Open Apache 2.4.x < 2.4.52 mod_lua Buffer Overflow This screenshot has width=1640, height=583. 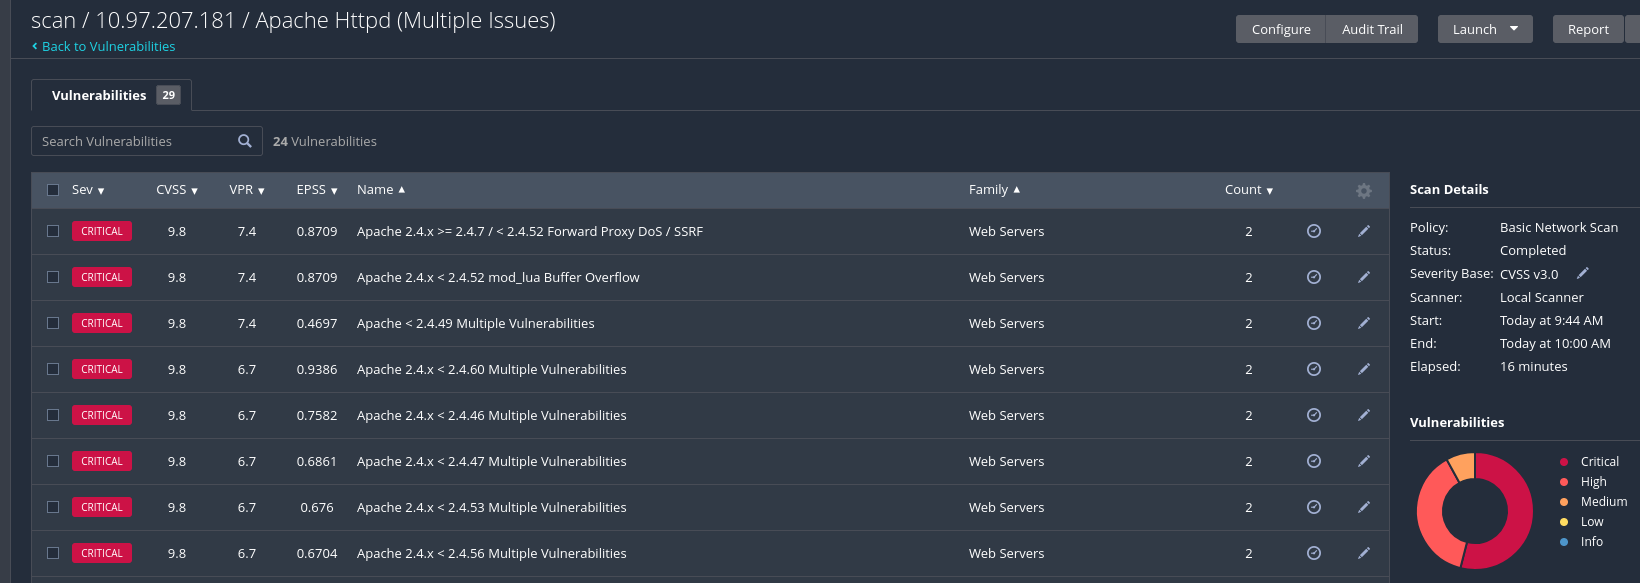498,277
